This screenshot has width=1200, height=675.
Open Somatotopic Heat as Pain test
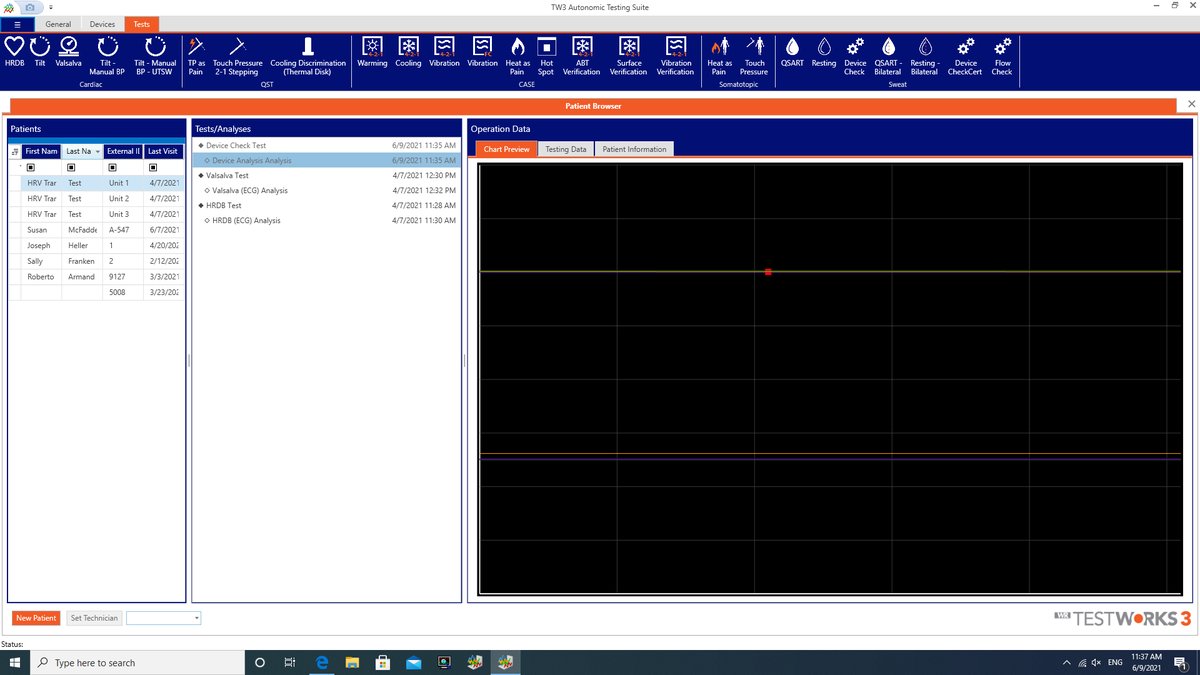(x=719, y=55)
